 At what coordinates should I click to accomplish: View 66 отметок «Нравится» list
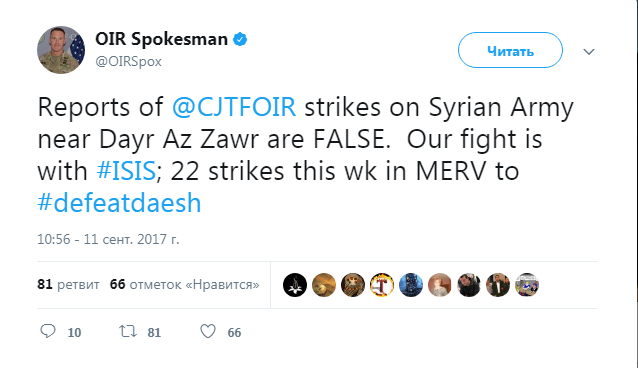[x=184, y=284]
